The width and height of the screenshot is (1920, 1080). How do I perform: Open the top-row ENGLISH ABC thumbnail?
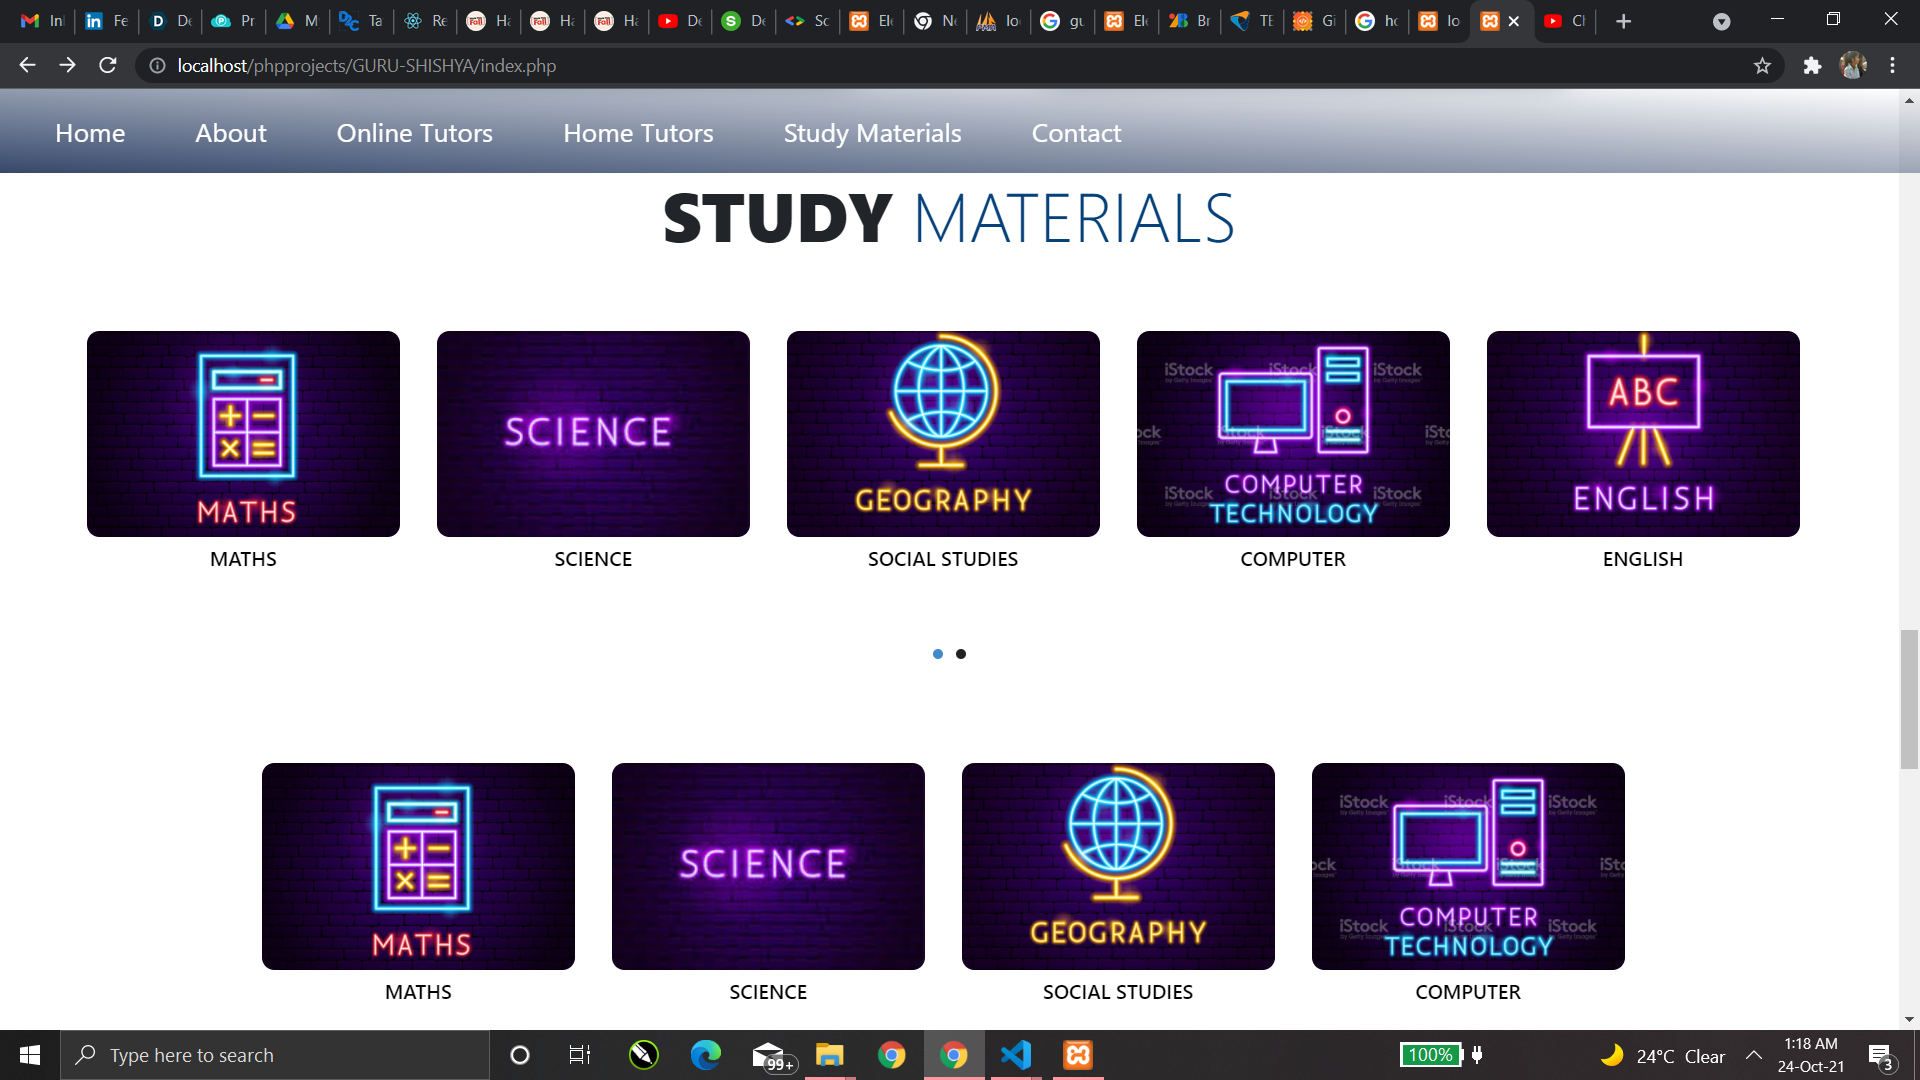point(1643,434)
